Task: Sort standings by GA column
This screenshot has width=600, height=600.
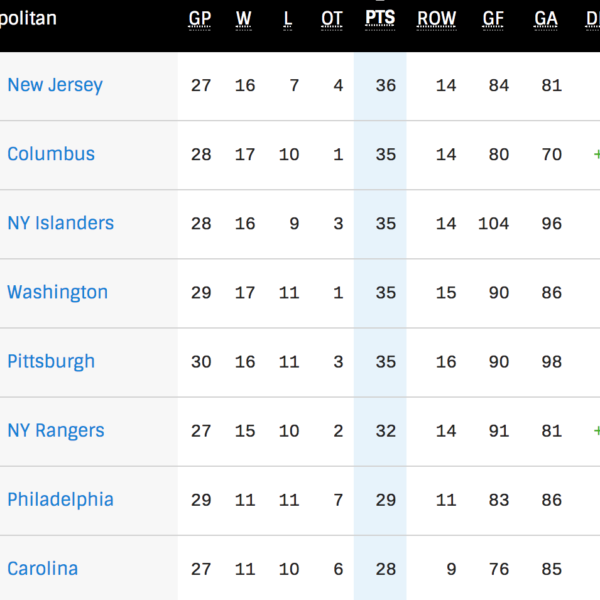Action: click(546, 19)
